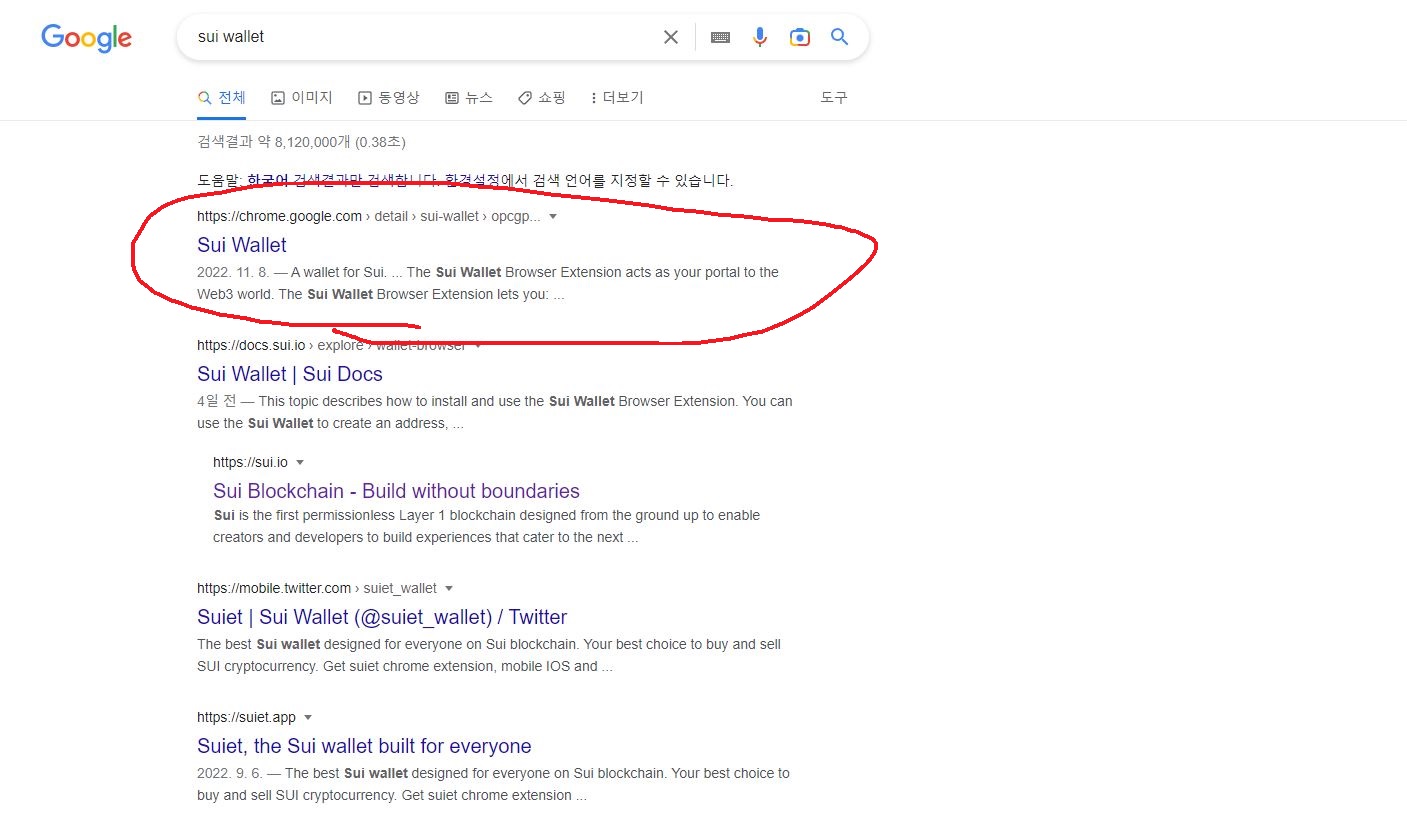Click the '4일 전' snippet date
1407x822 pixels.
216,401
